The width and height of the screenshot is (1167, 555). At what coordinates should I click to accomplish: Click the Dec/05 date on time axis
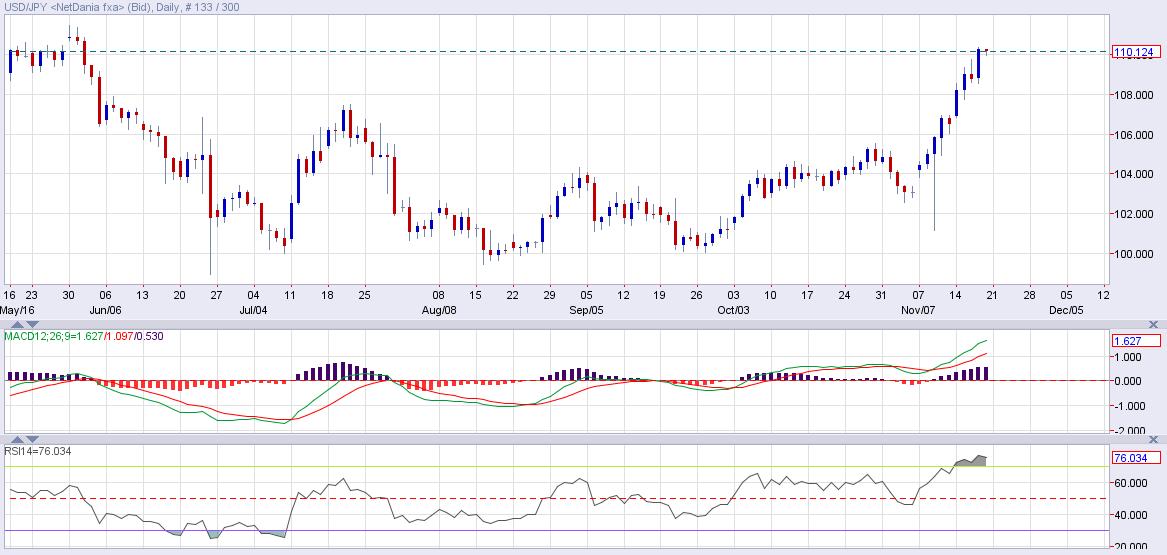1066,310
